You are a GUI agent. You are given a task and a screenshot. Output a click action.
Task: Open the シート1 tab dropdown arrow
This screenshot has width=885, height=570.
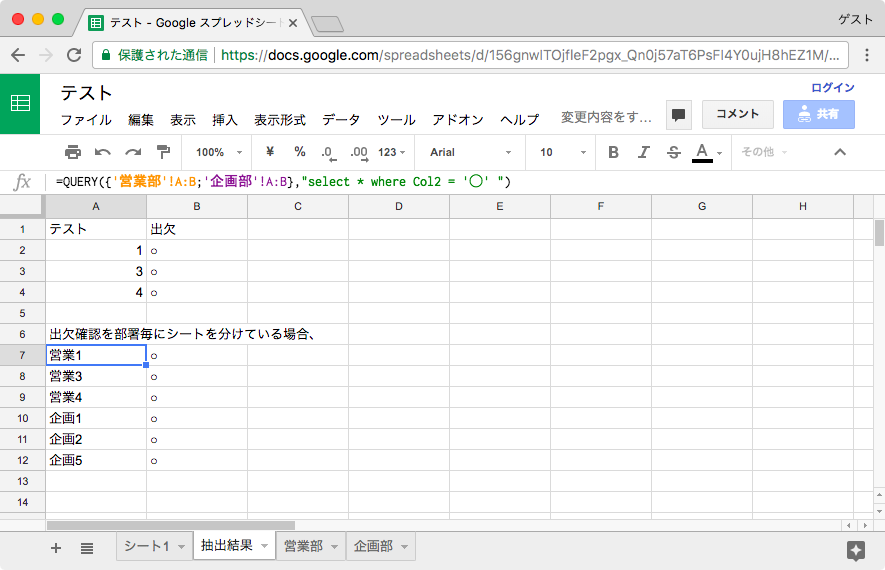181,547
